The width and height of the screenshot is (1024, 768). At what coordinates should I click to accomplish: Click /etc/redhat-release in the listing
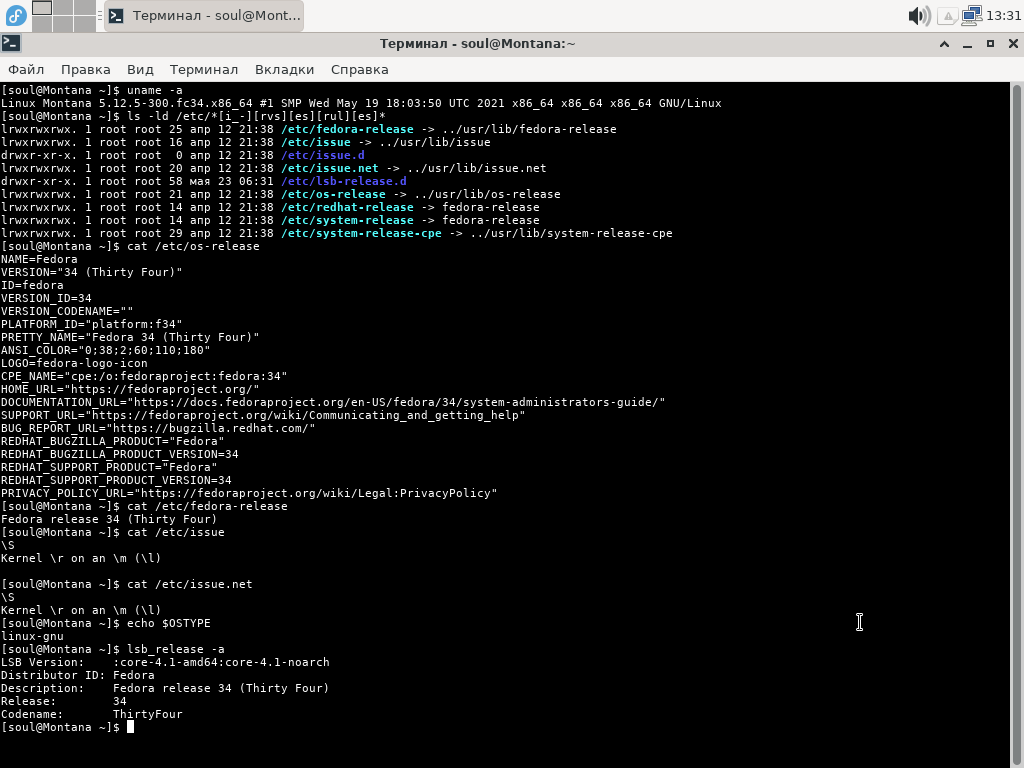[x=347, y=207]
